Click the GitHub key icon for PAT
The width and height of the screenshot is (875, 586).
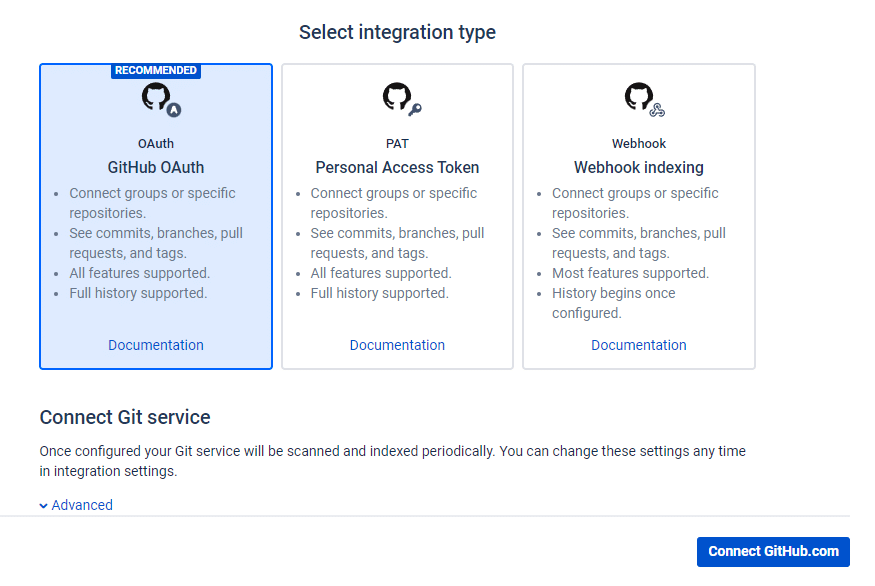click(400, 99)
